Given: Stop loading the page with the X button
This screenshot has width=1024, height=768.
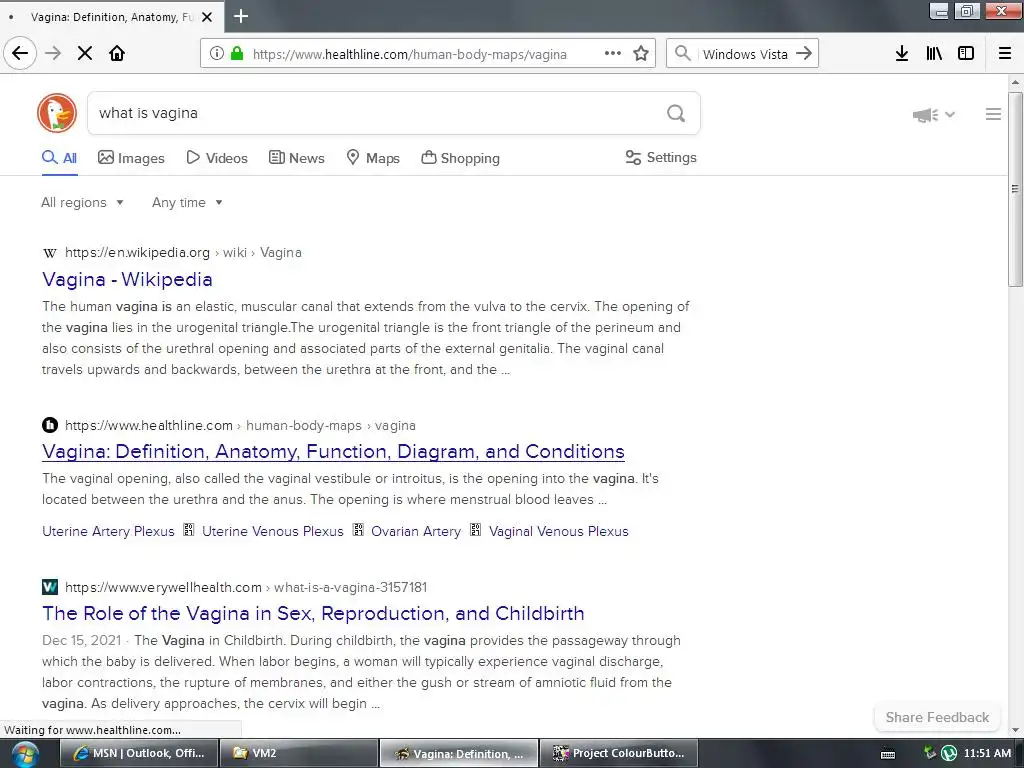Looking at the screenshot, I should 85,54.
